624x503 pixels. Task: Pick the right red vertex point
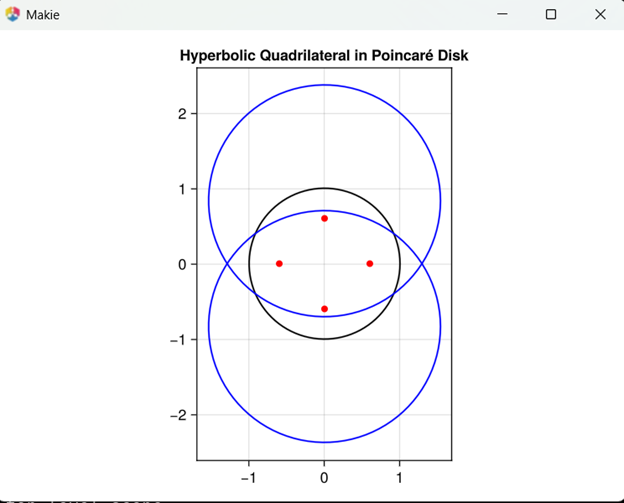[370, 264]
